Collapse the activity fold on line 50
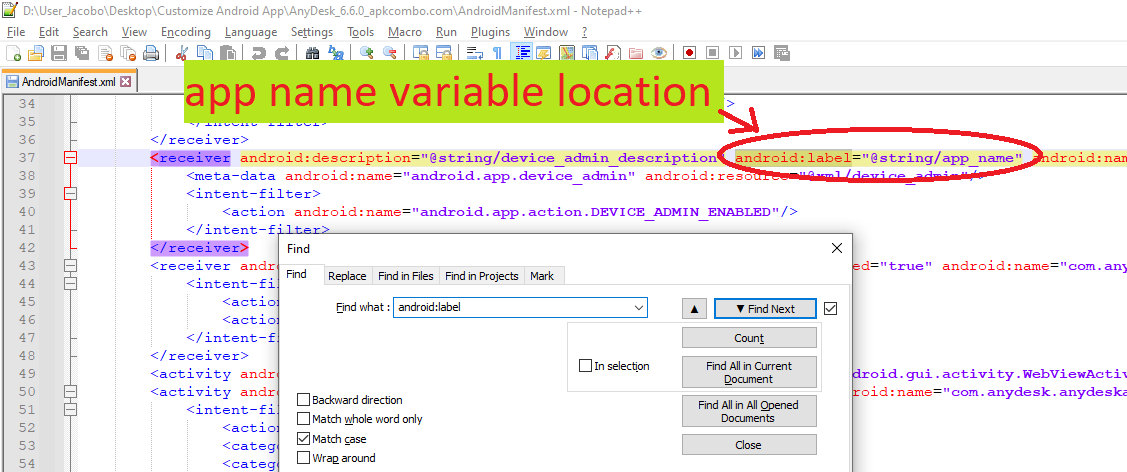 70,392
